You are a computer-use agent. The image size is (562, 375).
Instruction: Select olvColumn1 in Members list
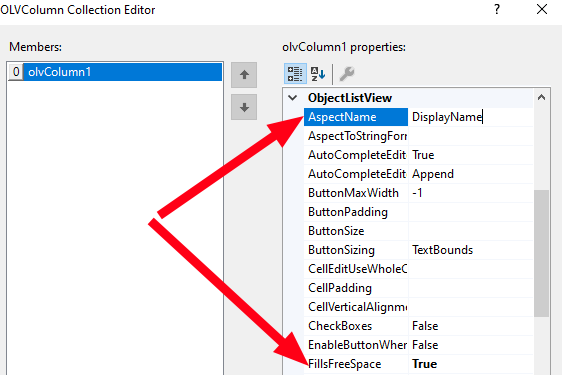(123, 72)
